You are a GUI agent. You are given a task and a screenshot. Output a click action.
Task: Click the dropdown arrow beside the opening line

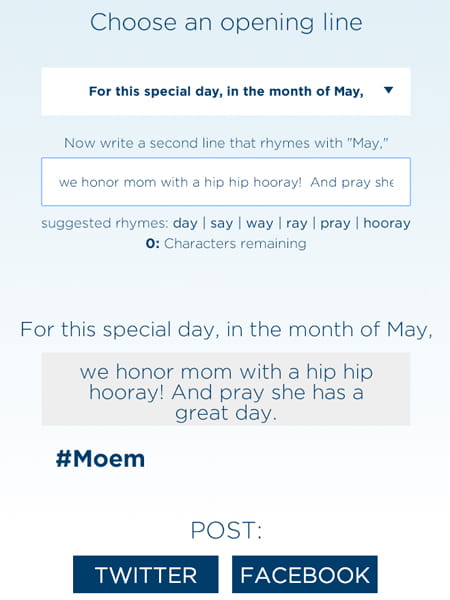click(388, 90)
